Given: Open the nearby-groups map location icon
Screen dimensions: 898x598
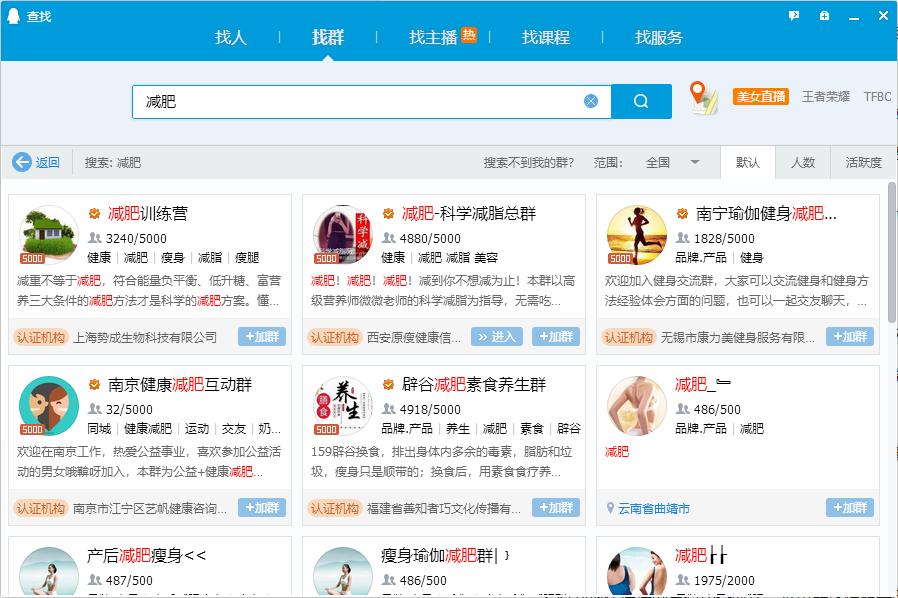Looking at the screenshot, I should point(704,99).
